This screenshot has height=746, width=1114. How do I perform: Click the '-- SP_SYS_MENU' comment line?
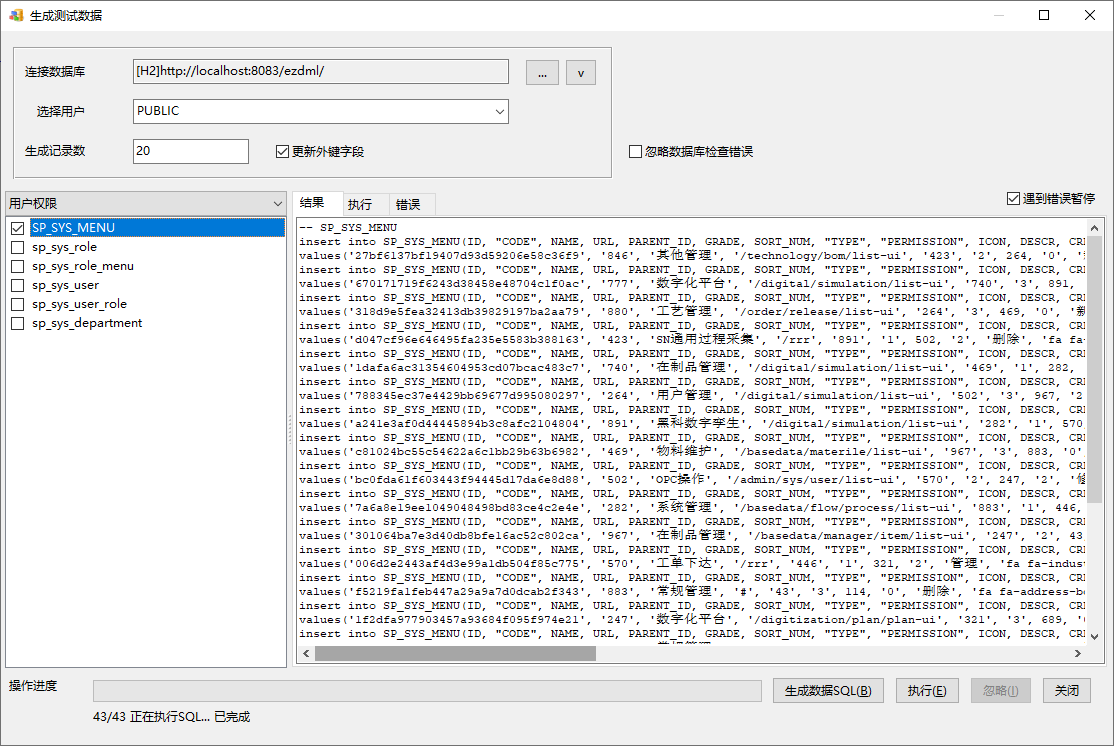[x=347, y=228]
